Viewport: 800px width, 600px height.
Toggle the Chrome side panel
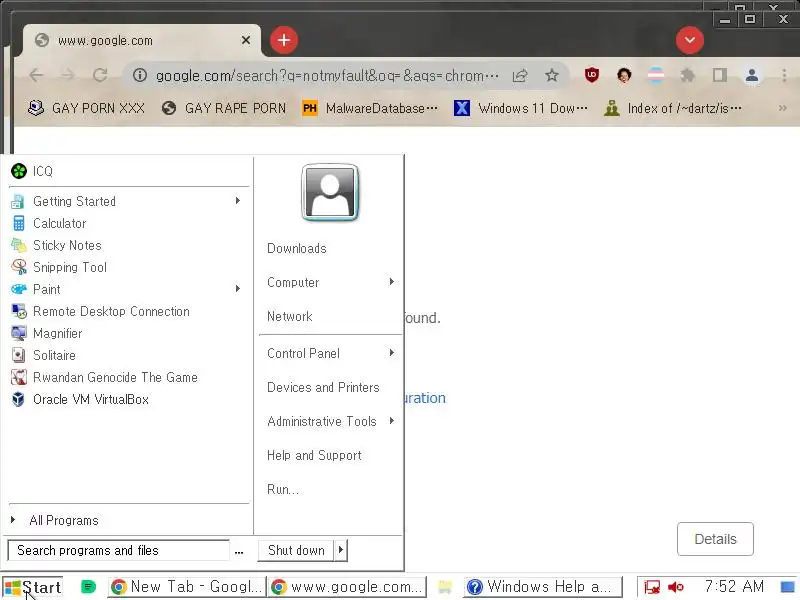coord(719,76)
